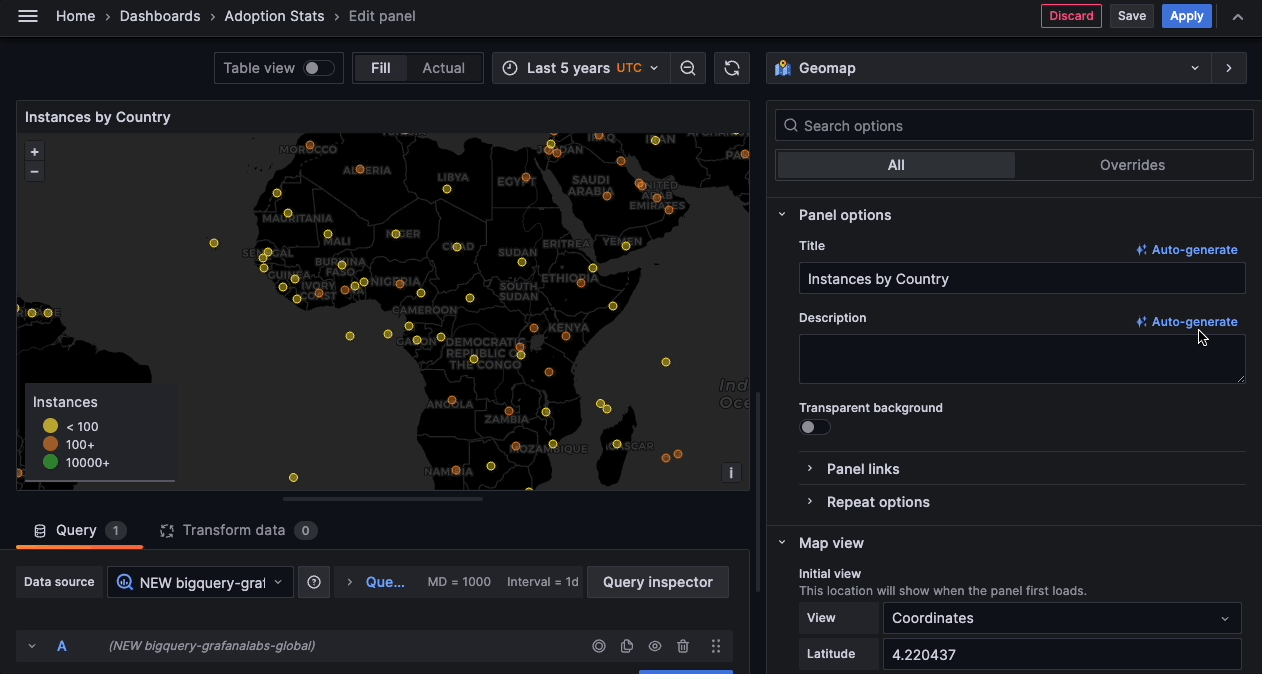The image size is (1262, 674).
Task: Hide query A using the eye icon
Action: (x=655, y=646)
